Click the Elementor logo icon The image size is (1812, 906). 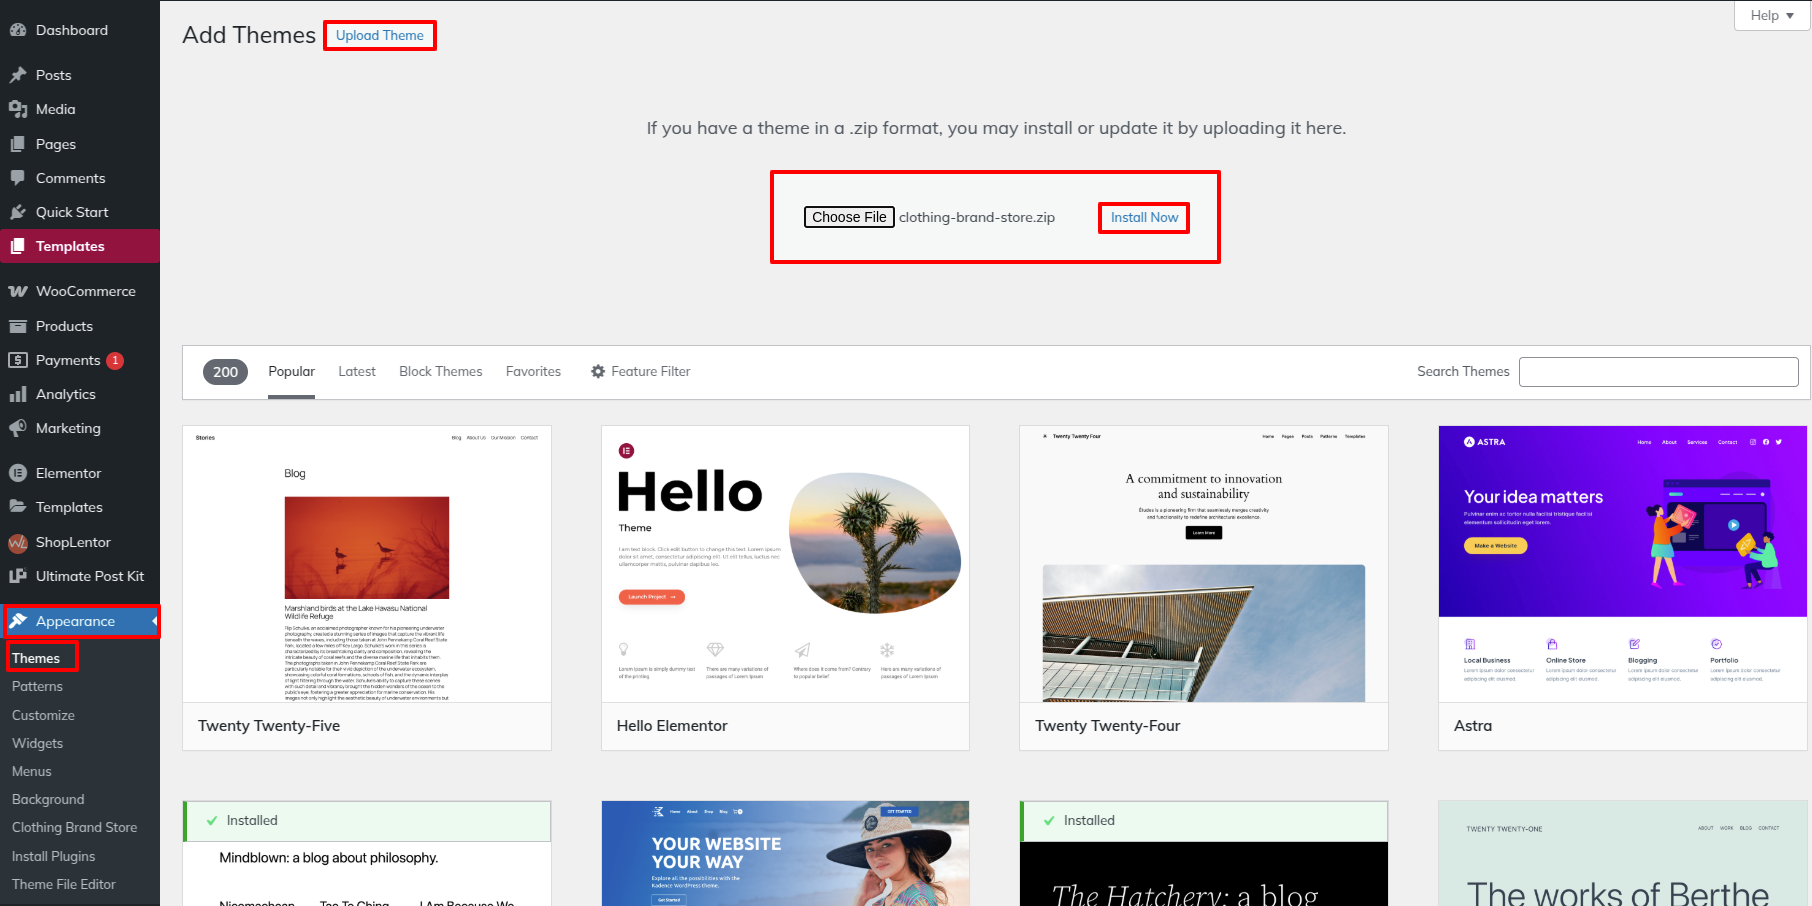[18, 473]
